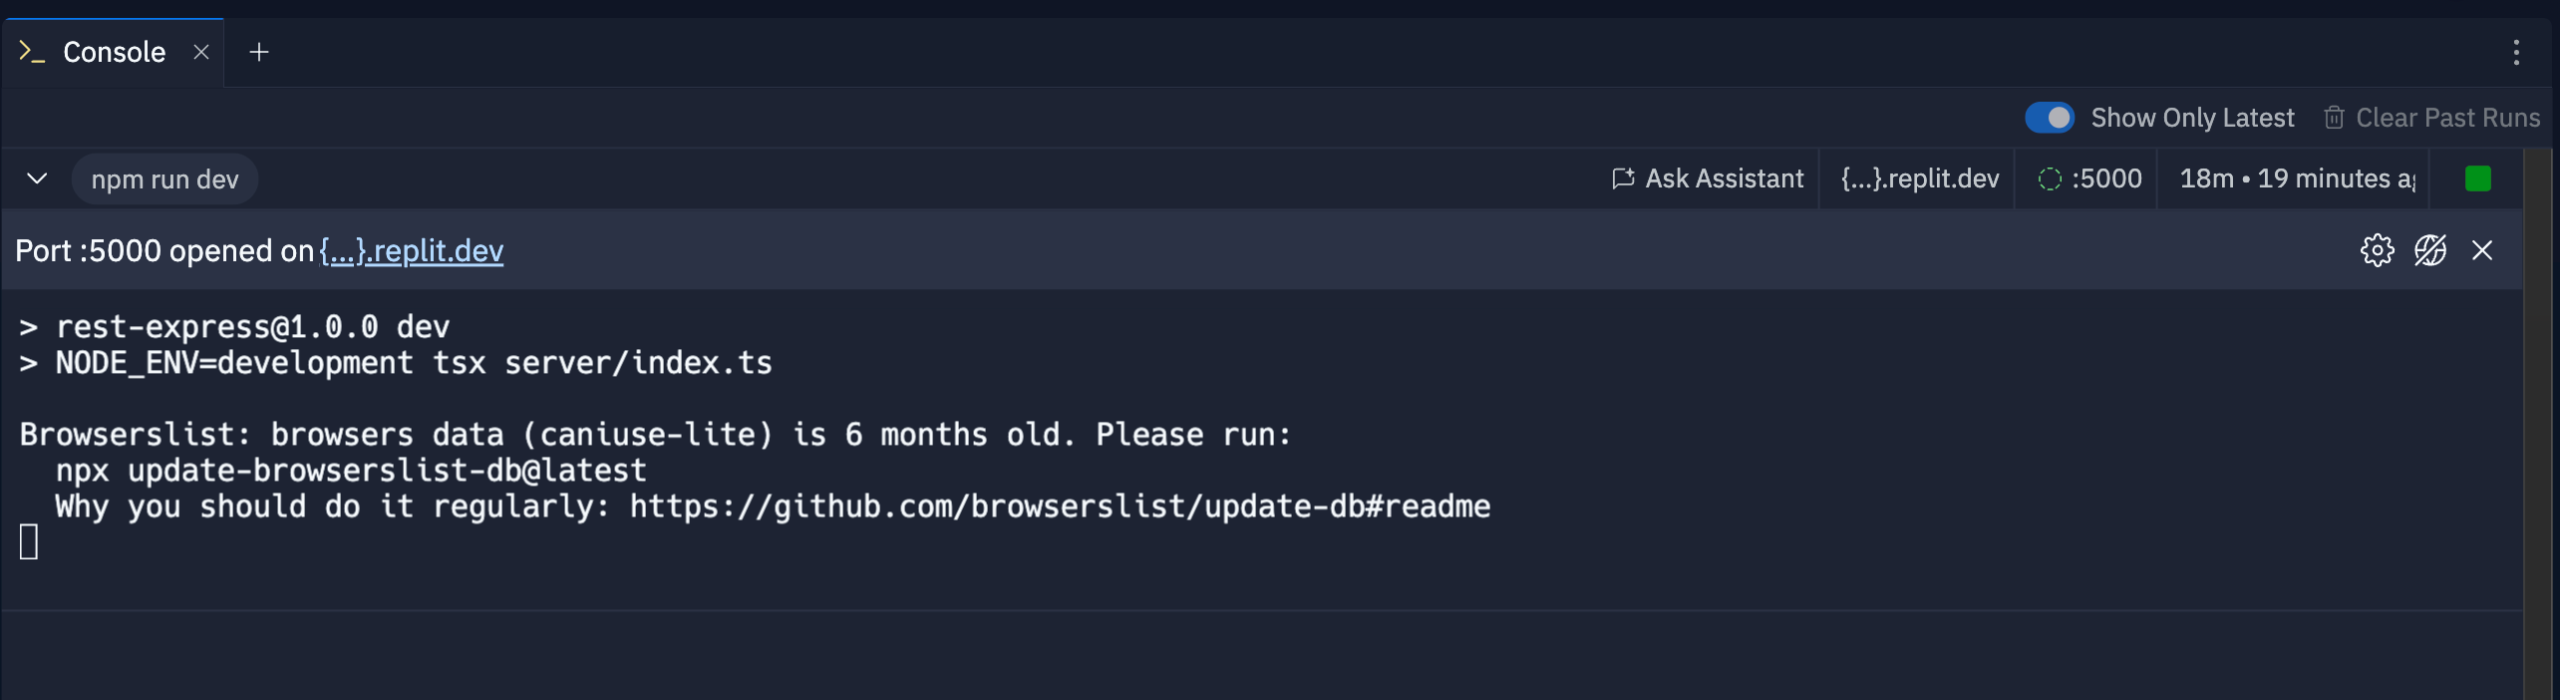Select the npm run dev command chip

[165, 179]
